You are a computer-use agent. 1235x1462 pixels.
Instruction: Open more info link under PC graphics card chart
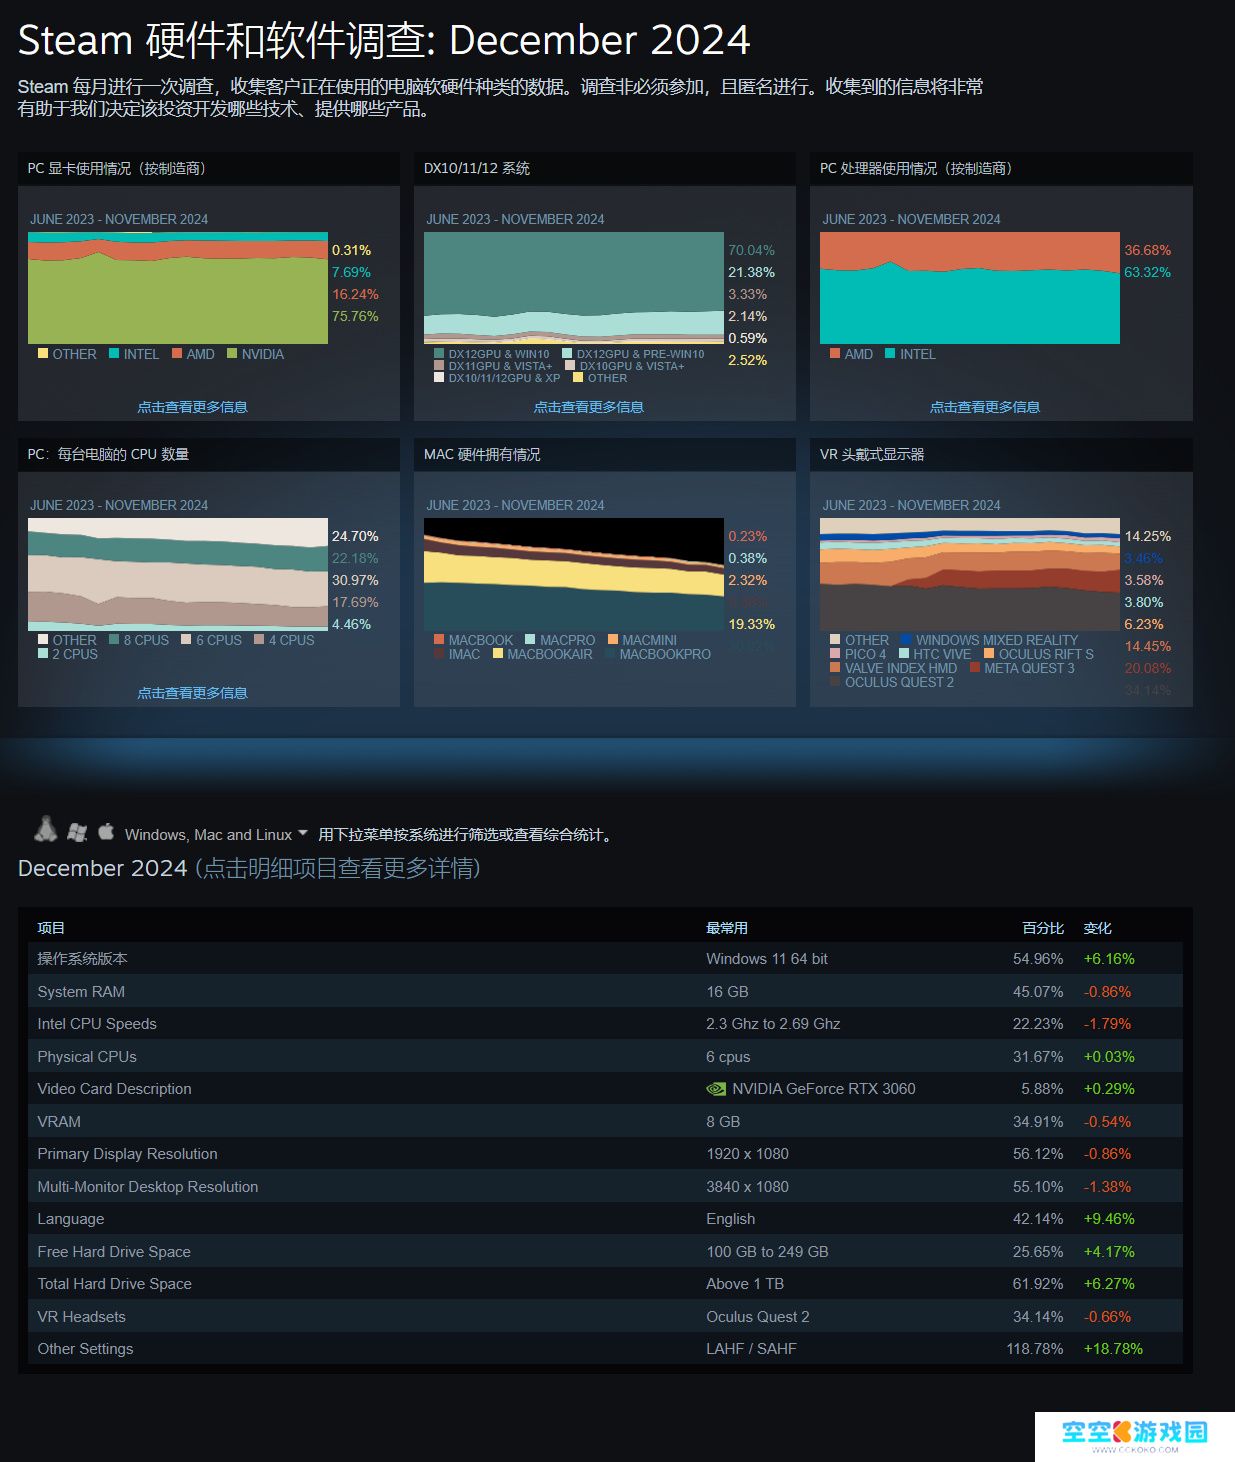(x=192, y=407)
